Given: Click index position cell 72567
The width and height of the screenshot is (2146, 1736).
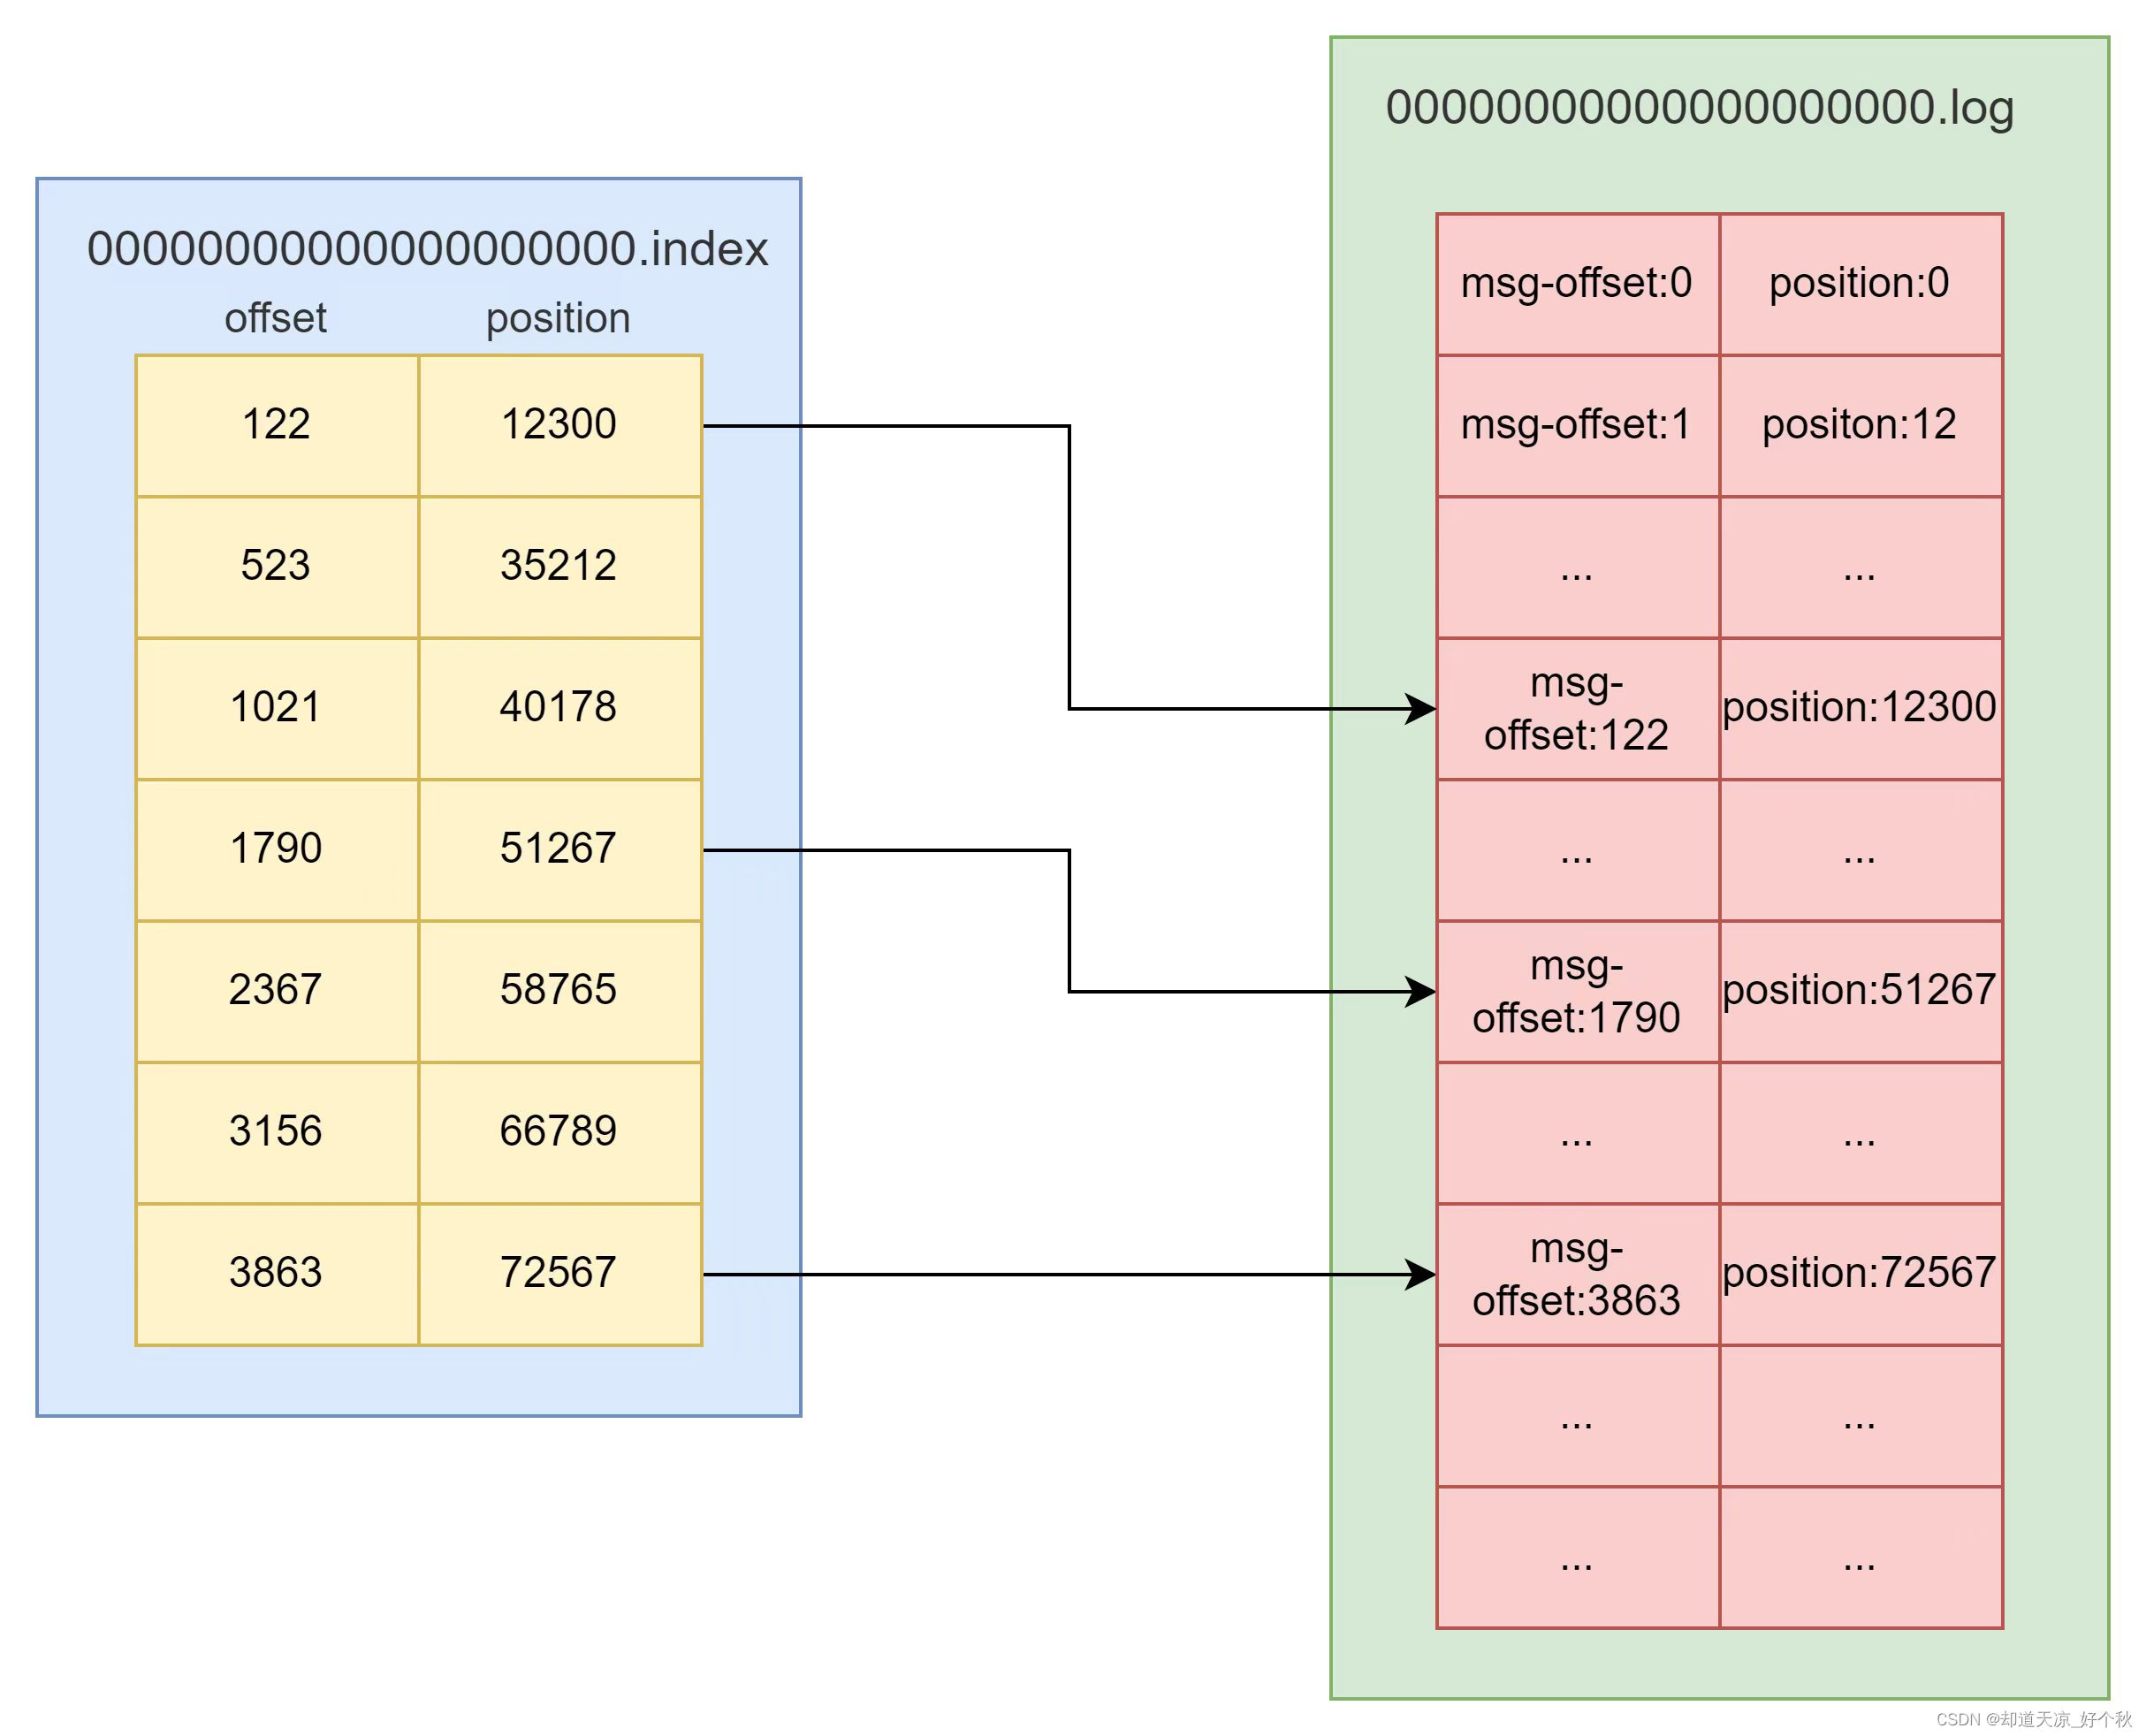Looking at the screenshot, I should click(560, 1274).
